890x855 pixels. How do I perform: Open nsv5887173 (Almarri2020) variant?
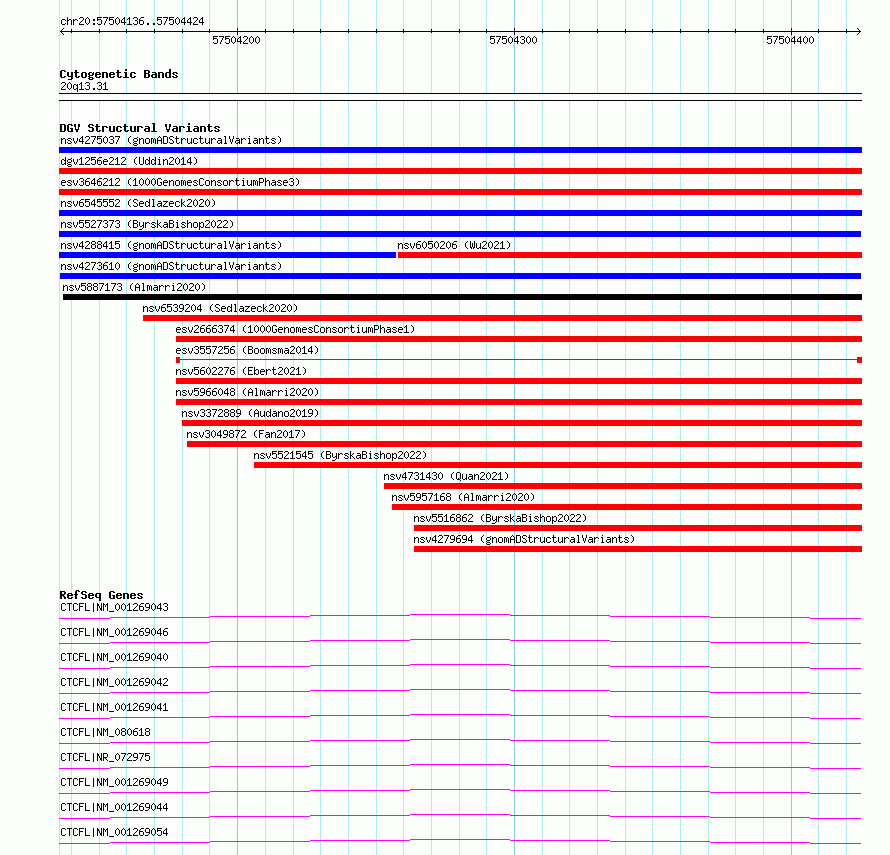[134, 287]
